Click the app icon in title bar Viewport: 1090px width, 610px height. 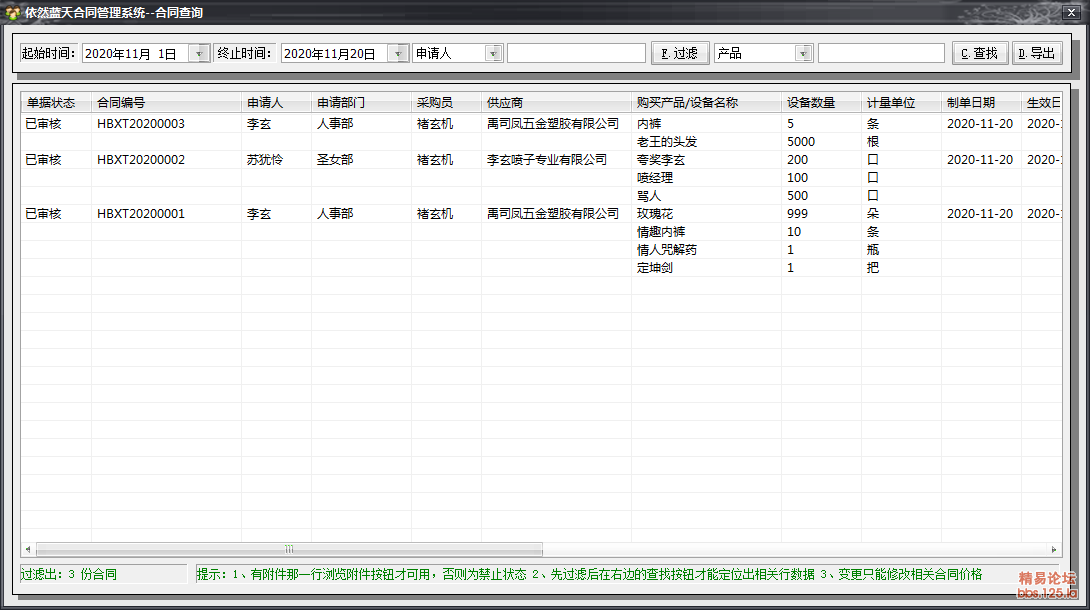point(13,13)
